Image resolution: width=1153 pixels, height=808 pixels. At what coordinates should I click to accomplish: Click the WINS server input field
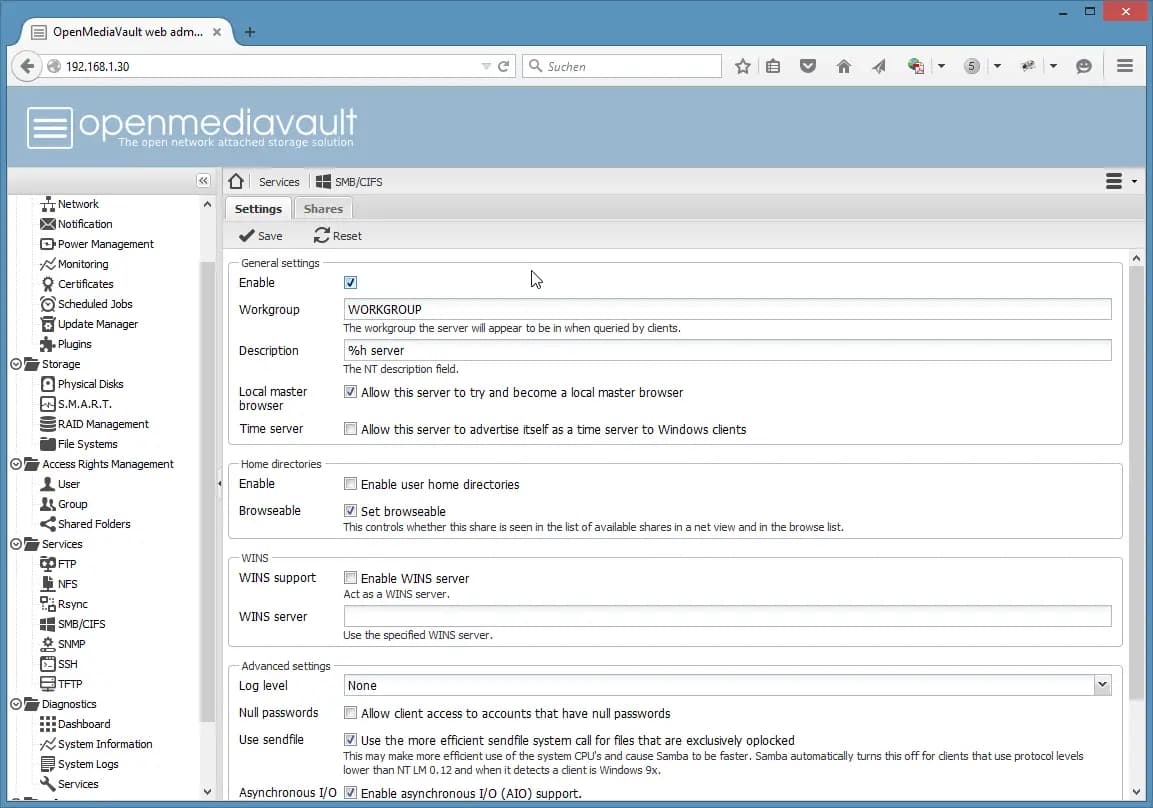click(x=727, y=616)
